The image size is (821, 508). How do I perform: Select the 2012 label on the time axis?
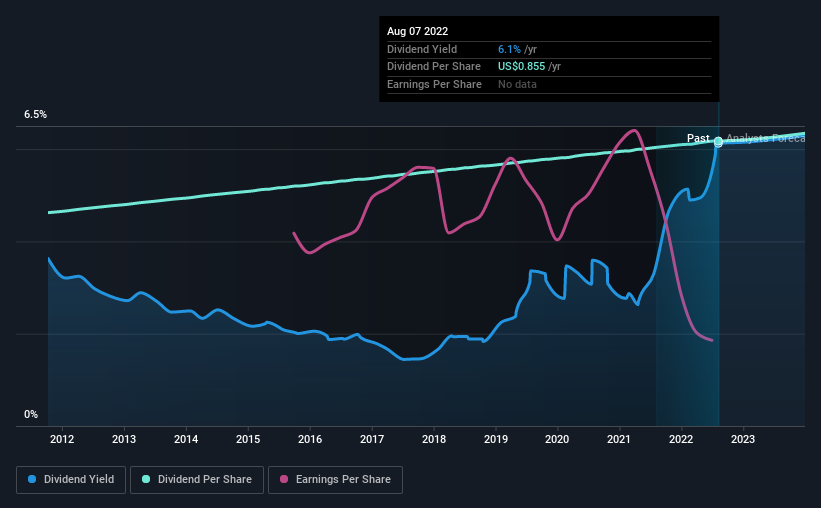pyautogui.click(x=62, y=439)
